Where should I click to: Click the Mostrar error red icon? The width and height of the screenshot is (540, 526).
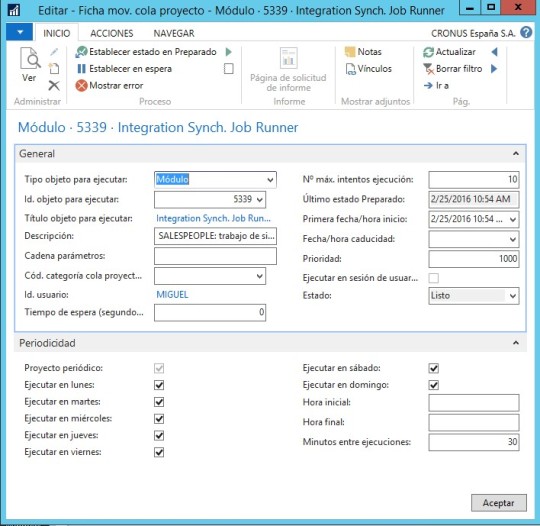point(81,85)
